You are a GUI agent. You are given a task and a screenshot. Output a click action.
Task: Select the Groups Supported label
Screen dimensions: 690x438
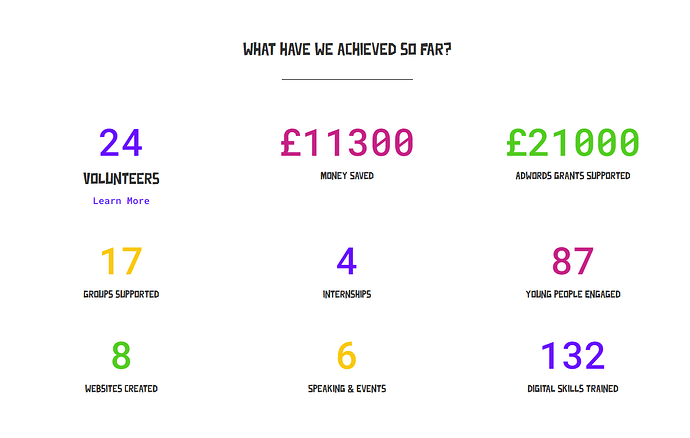[121, 294]
